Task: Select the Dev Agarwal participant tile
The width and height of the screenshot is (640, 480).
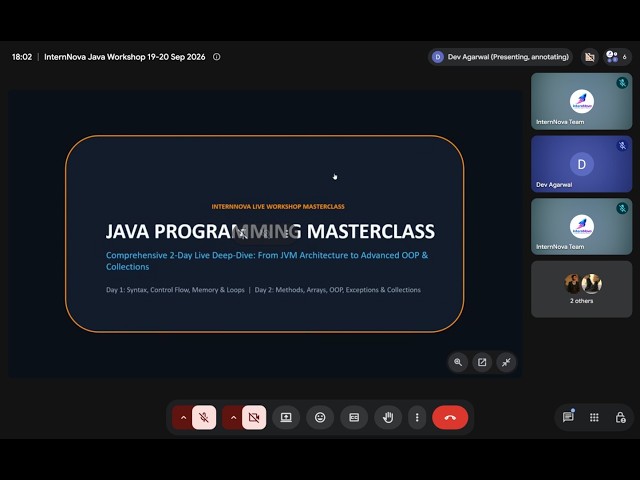Action: click(x=582, y=164)
